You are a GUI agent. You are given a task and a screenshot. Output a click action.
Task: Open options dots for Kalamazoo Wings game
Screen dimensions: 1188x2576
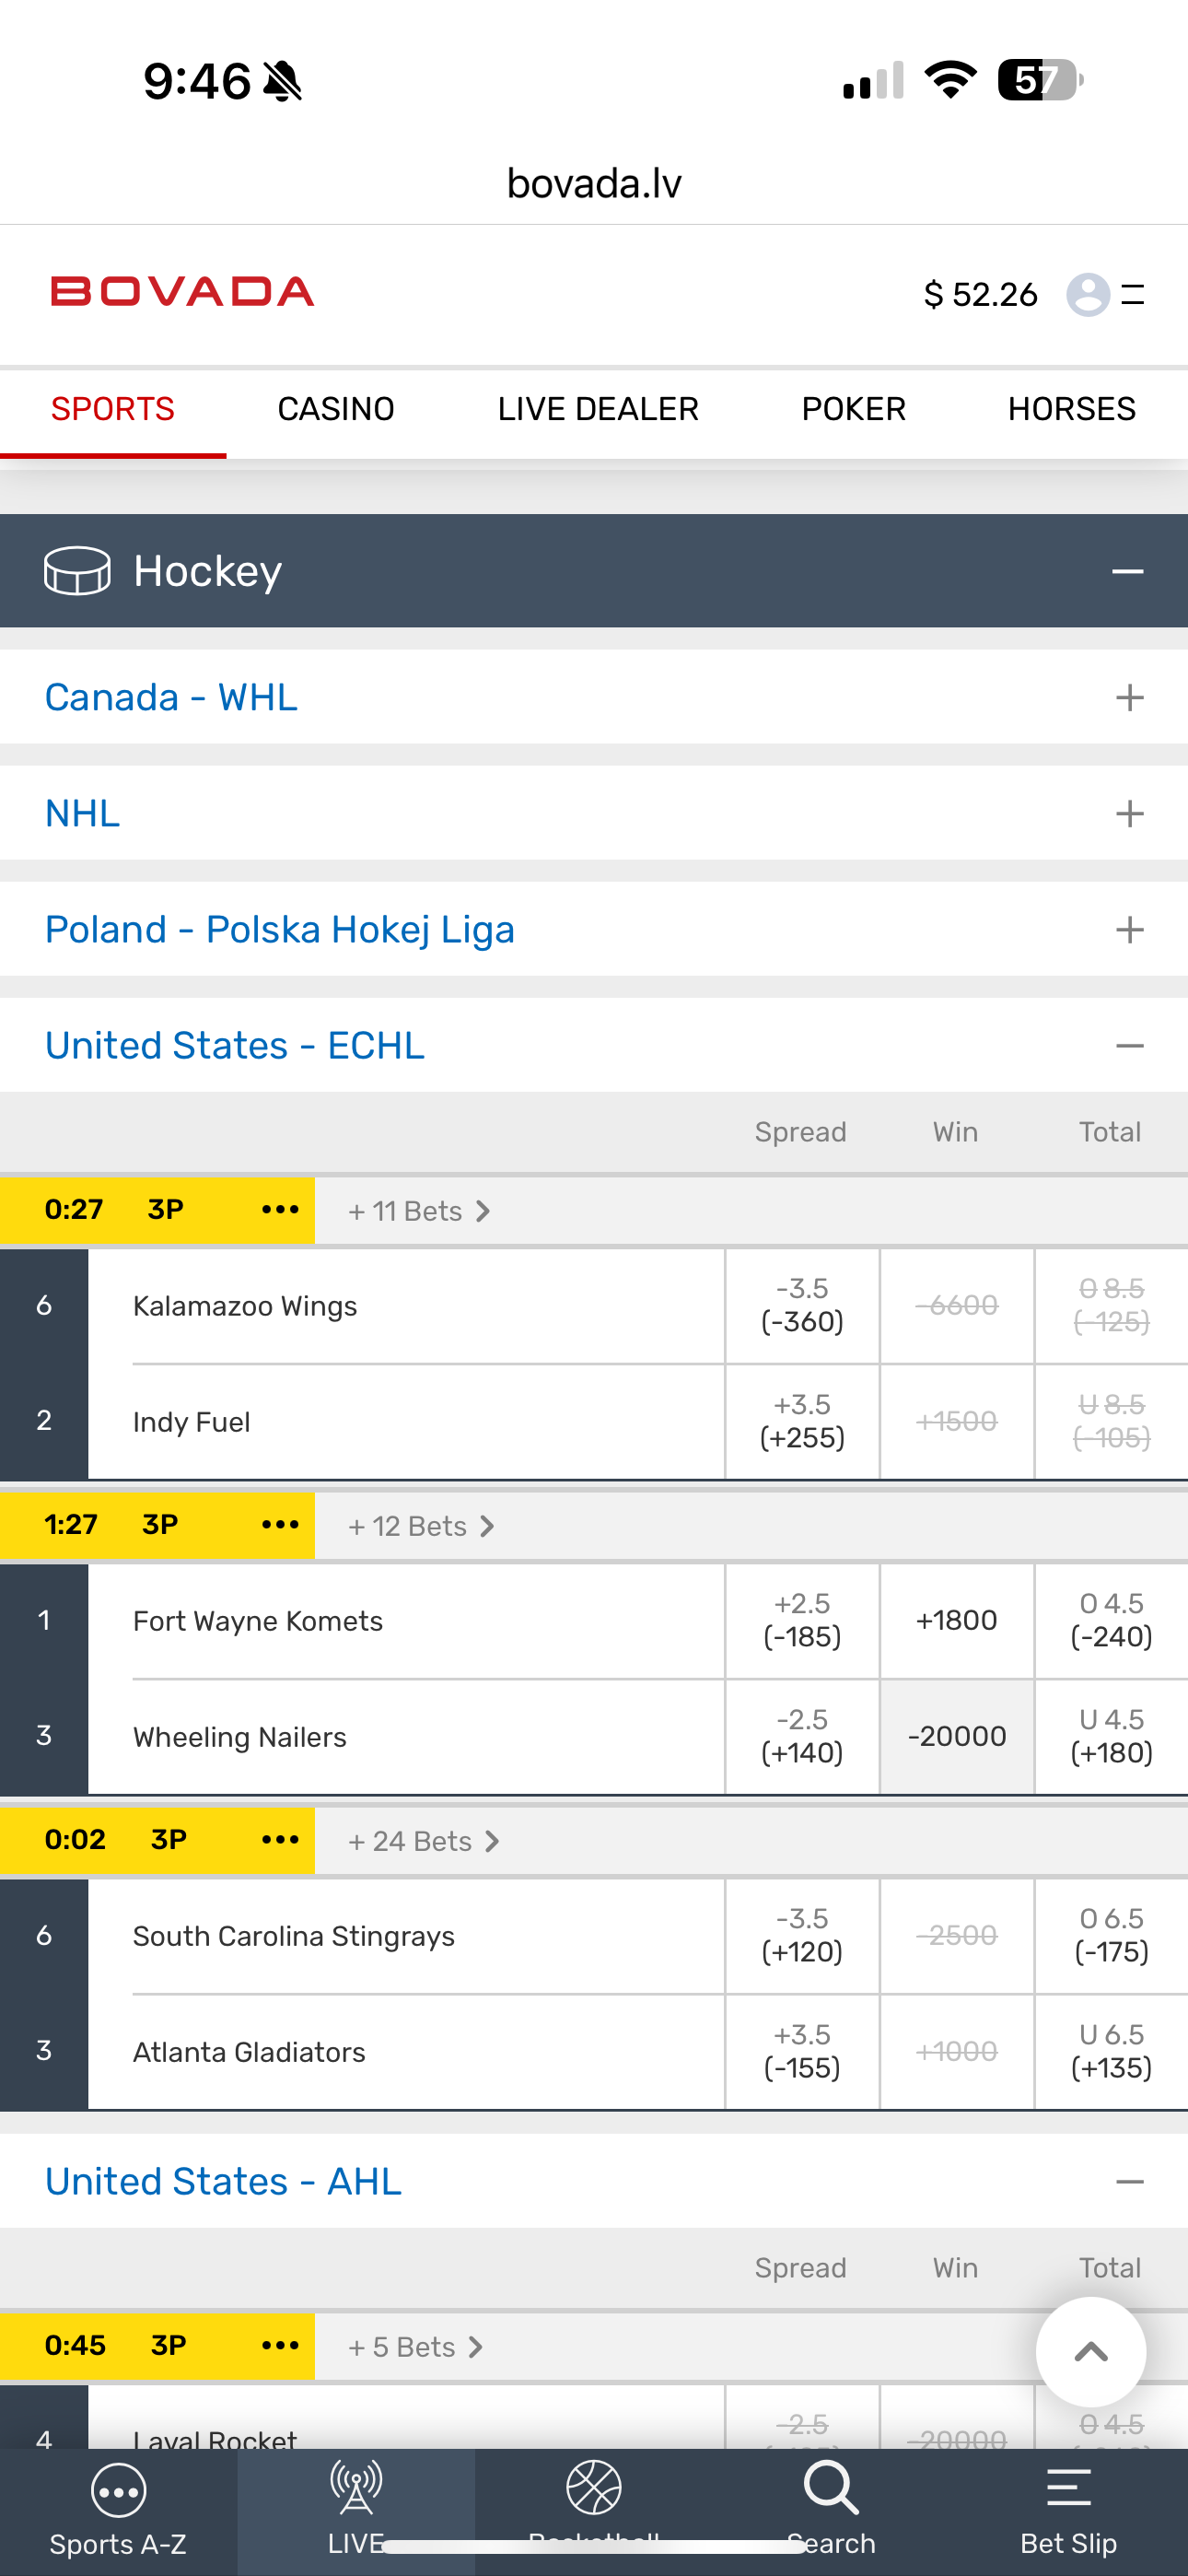280,1210
